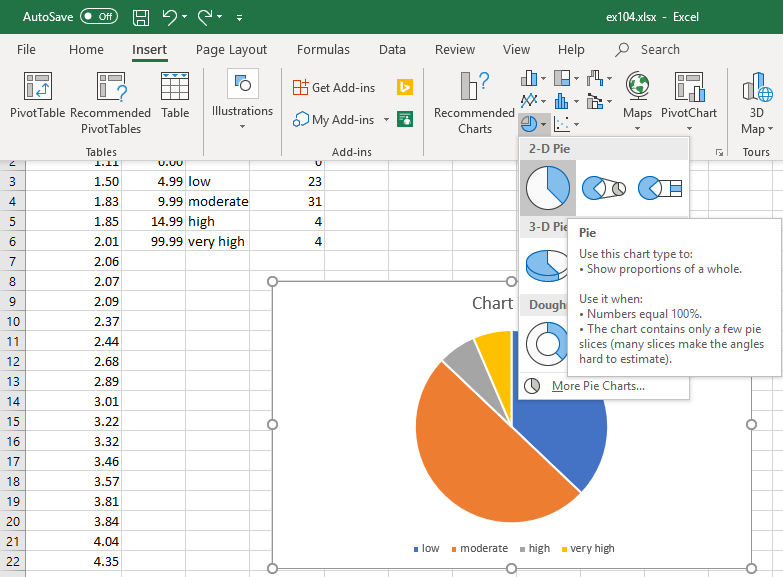Open the Maps chart button
The height and width of the screenshot is (577, 783).
tap(637, 101)
